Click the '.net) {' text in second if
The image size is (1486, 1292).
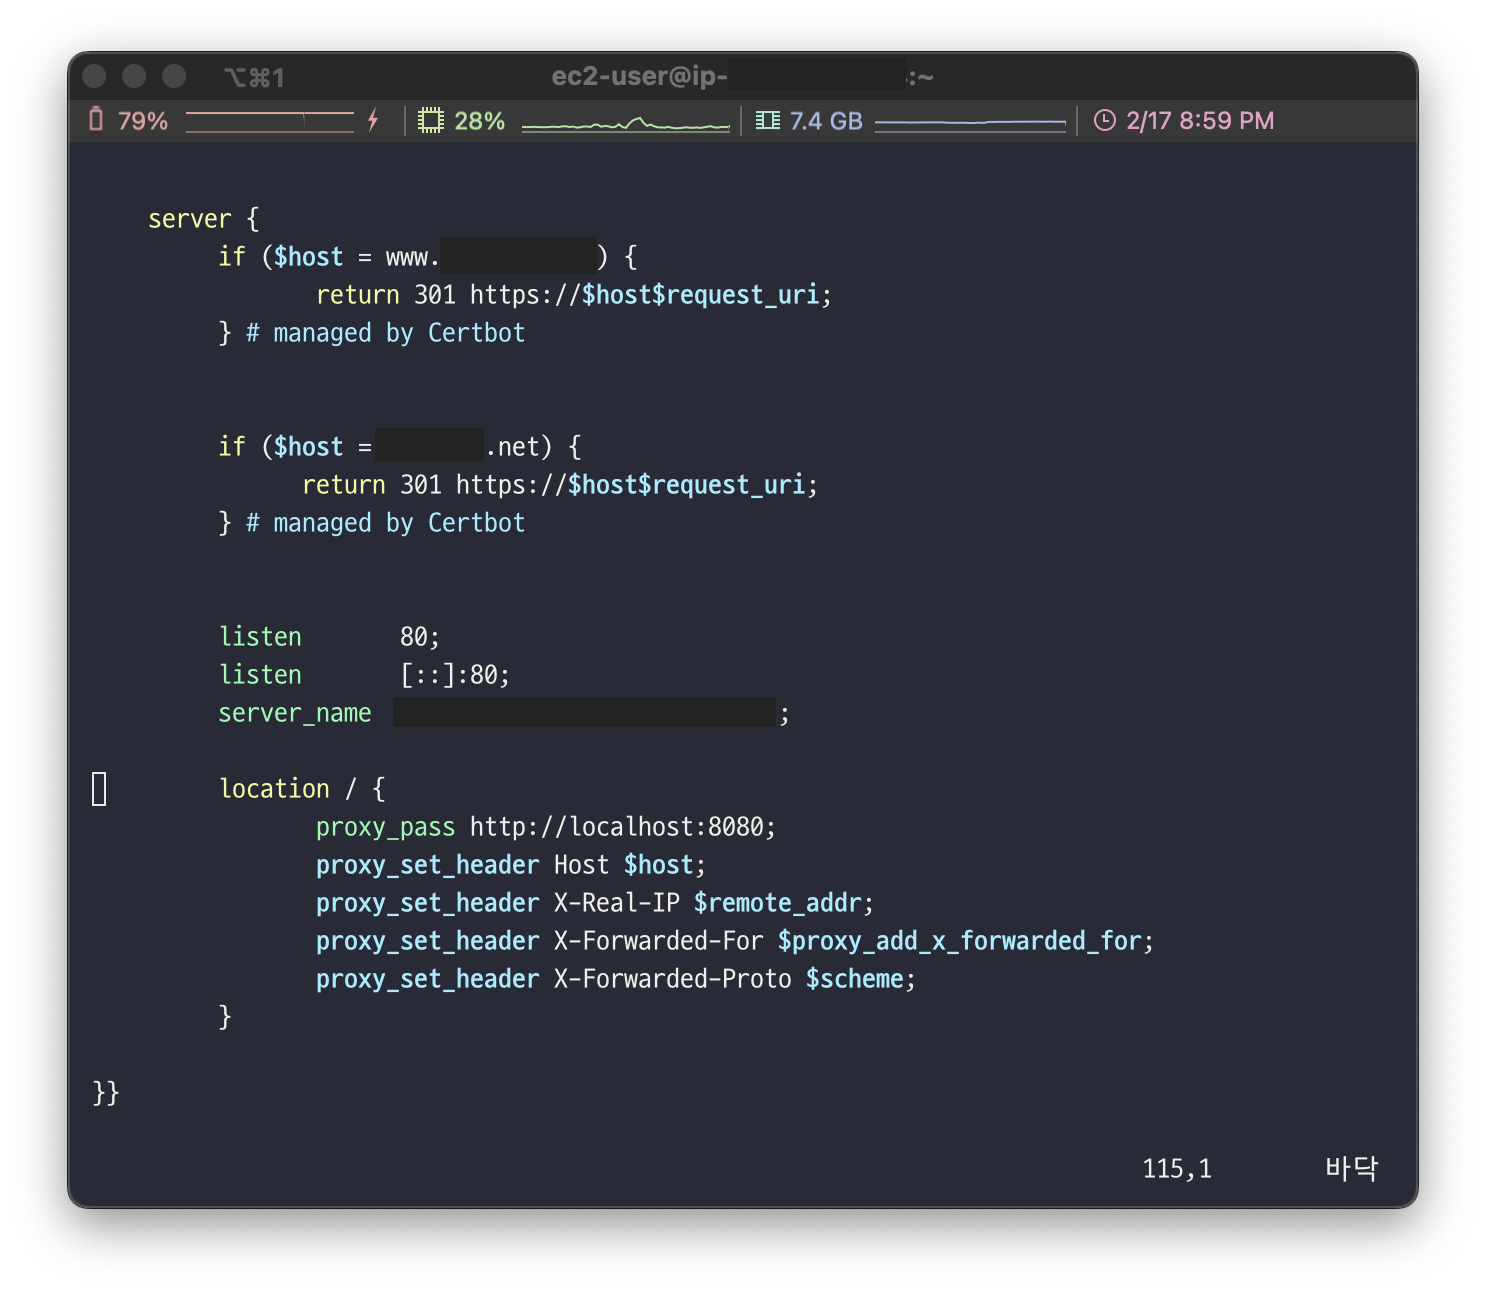pyautogui.click(x=533, y=447)
